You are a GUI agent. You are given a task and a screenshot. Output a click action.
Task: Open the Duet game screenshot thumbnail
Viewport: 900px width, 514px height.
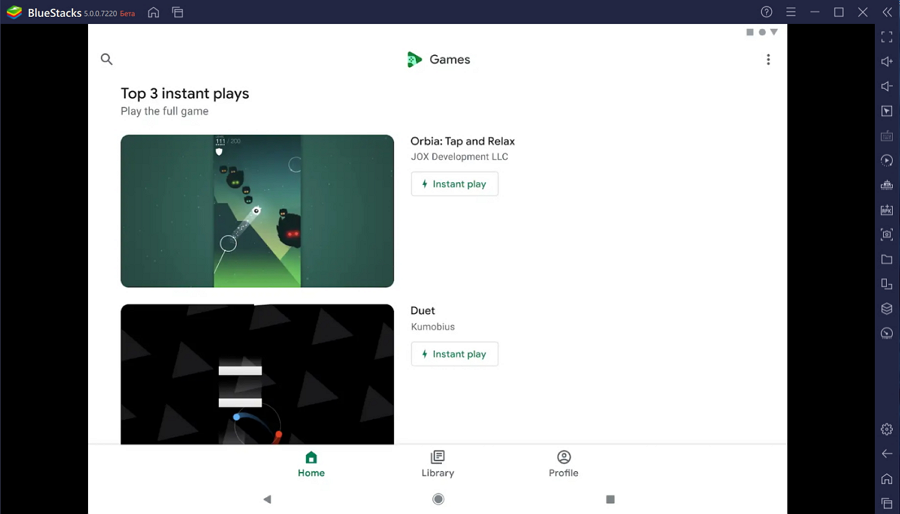coord(257,374)
